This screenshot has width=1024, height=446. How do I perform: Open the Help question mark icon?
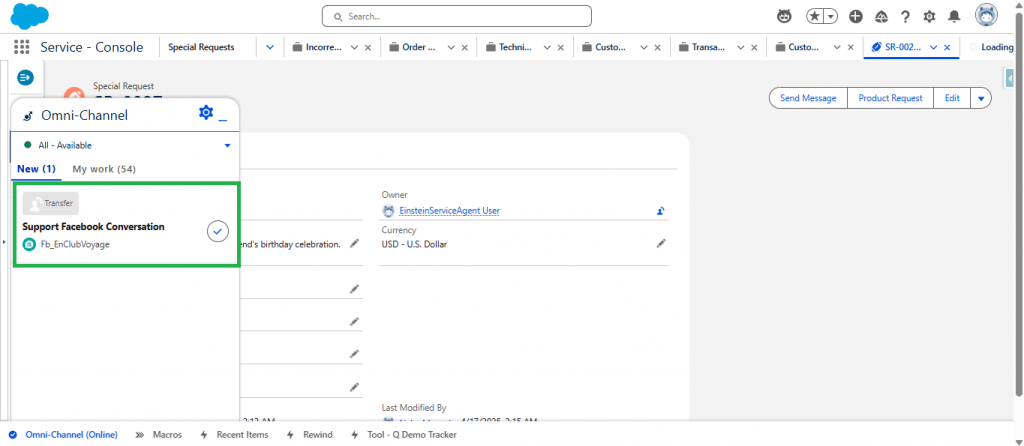(905, 16)
